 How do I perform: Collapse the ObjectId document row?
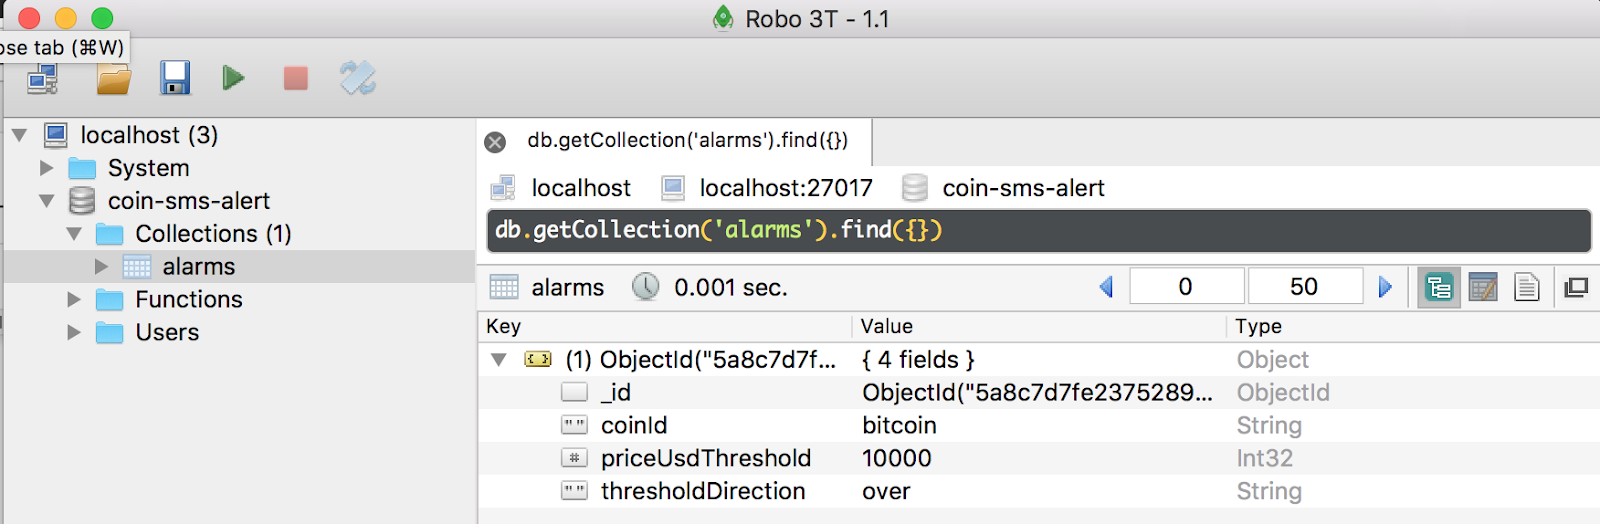click(x=498, y=359)
